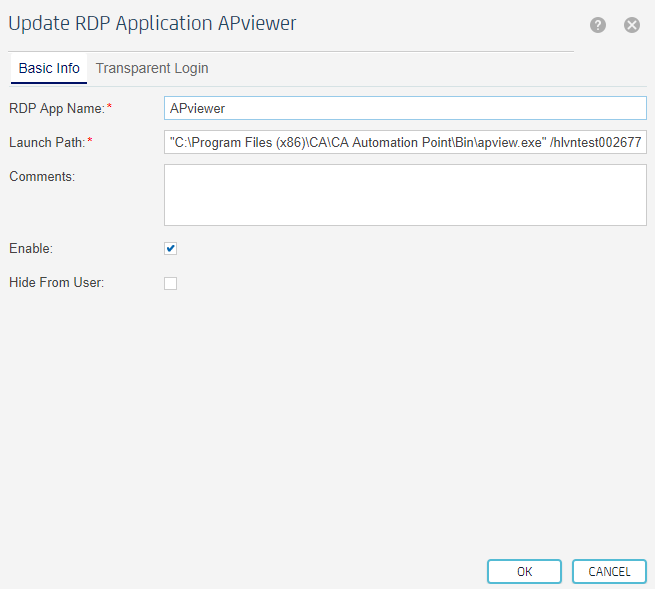655x589 pixels.
Task: Click the 'Comments:' label
Action: pos(43,176)
